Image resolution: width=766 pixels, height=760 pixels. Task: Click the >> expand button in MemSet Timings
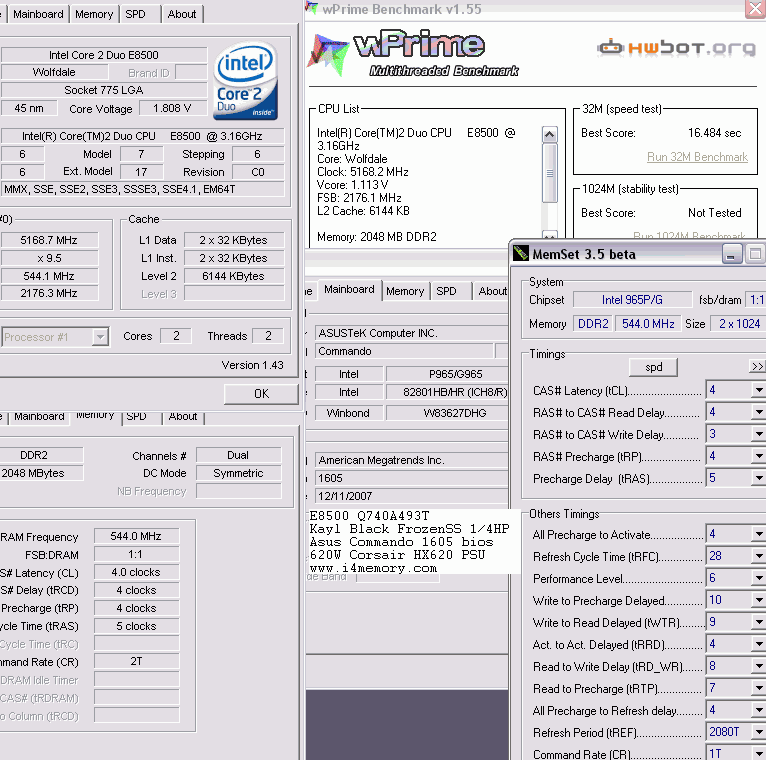(757, 366)
